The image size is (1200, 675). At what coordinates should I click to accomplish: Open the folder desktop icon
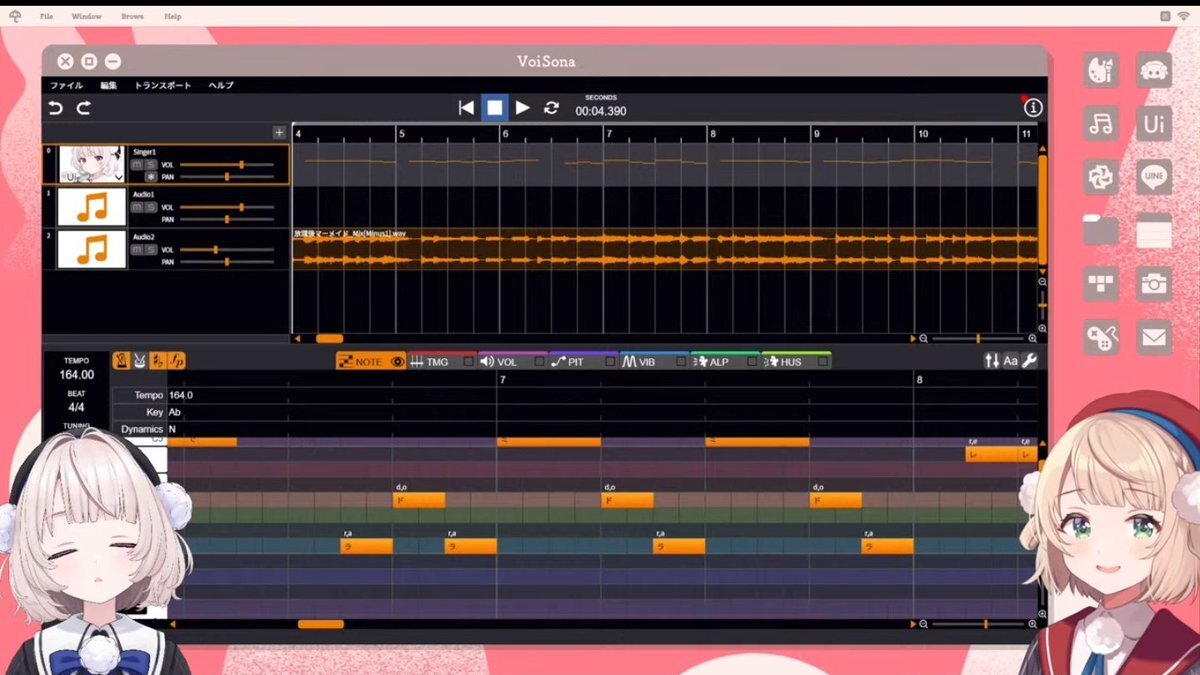1100,230
